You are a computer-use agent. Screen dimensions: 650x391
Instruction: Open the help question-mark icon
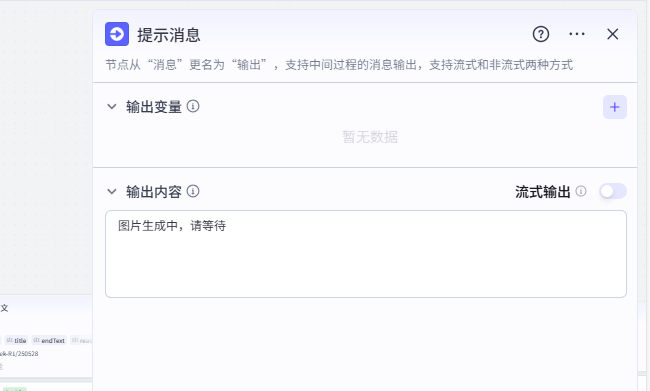[x=541, y=34]
